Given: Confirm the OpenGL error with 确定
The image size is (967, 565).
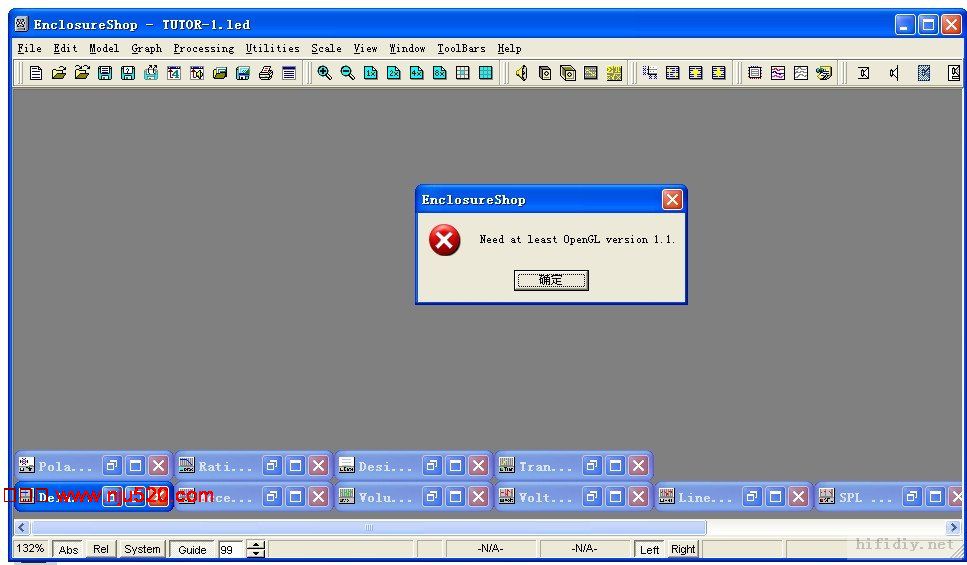Looking at the screenshot, I should pos(551,280).
